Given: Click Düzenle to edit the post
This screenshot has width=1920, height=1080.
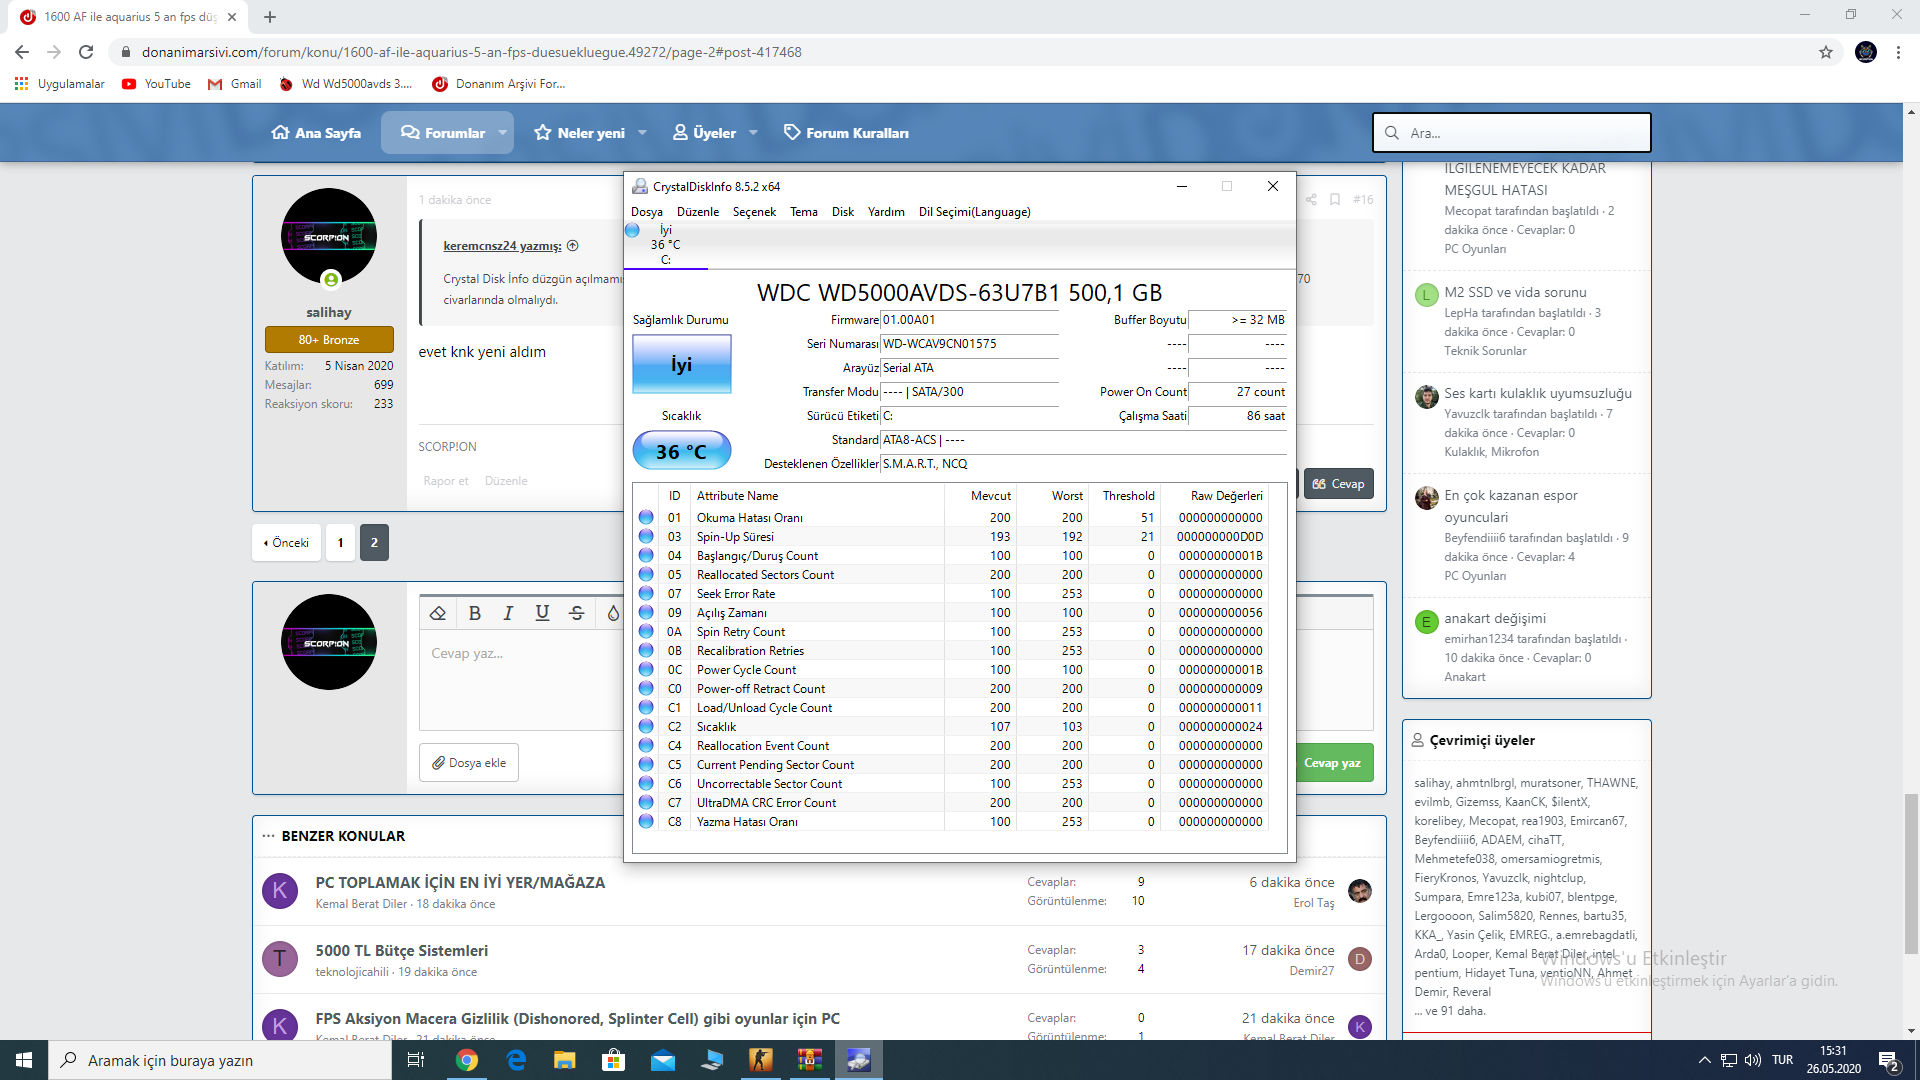Looking at the screenshot, I should [x=506, y=481].
